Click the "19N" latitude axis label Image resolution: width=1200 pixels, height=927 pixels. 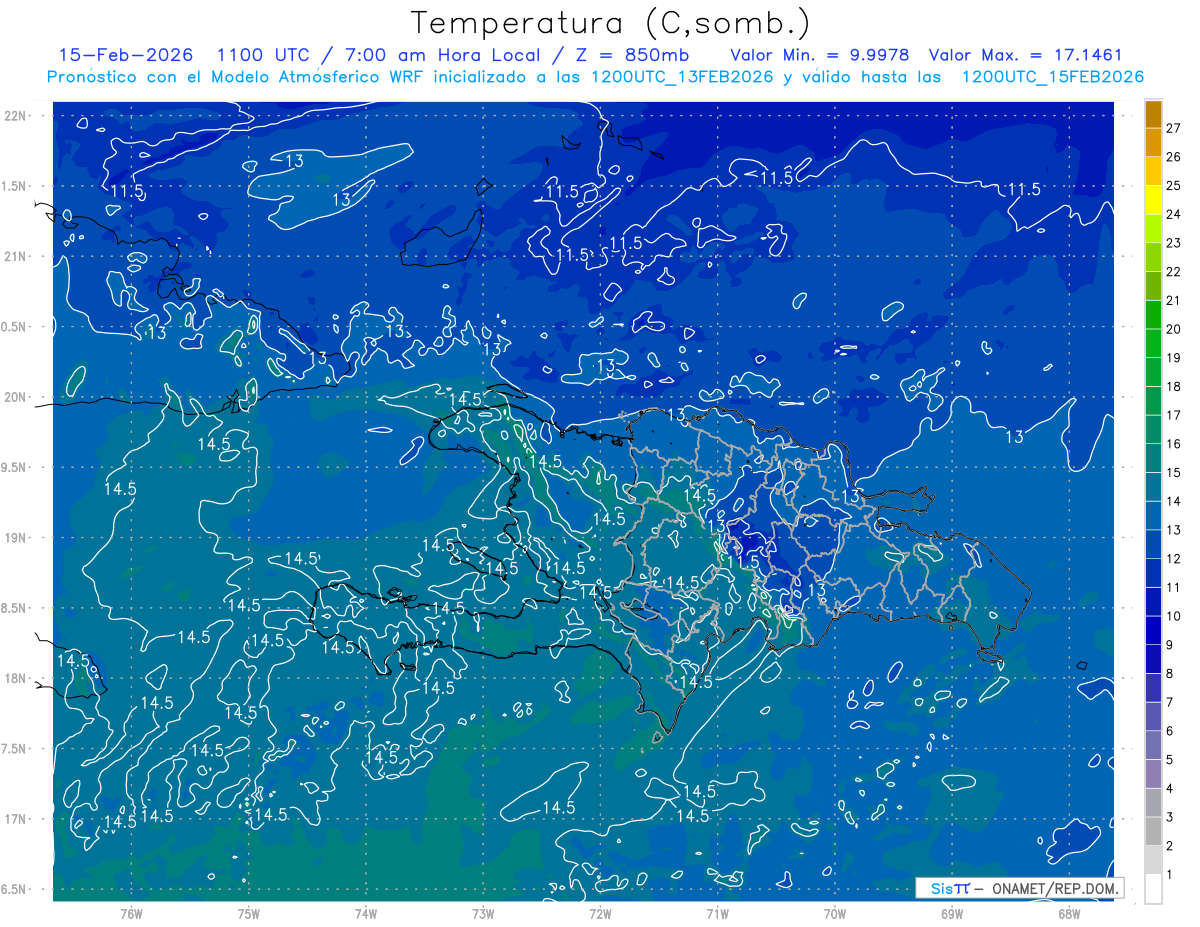16,537
